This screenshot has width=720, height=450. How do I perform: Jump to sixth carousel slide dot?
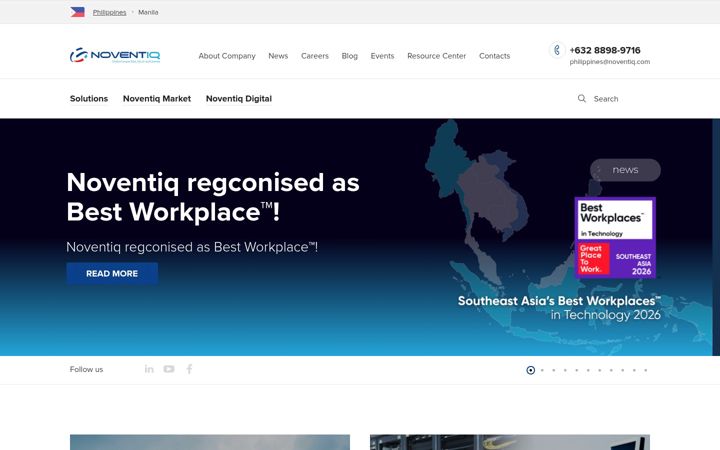588,370
